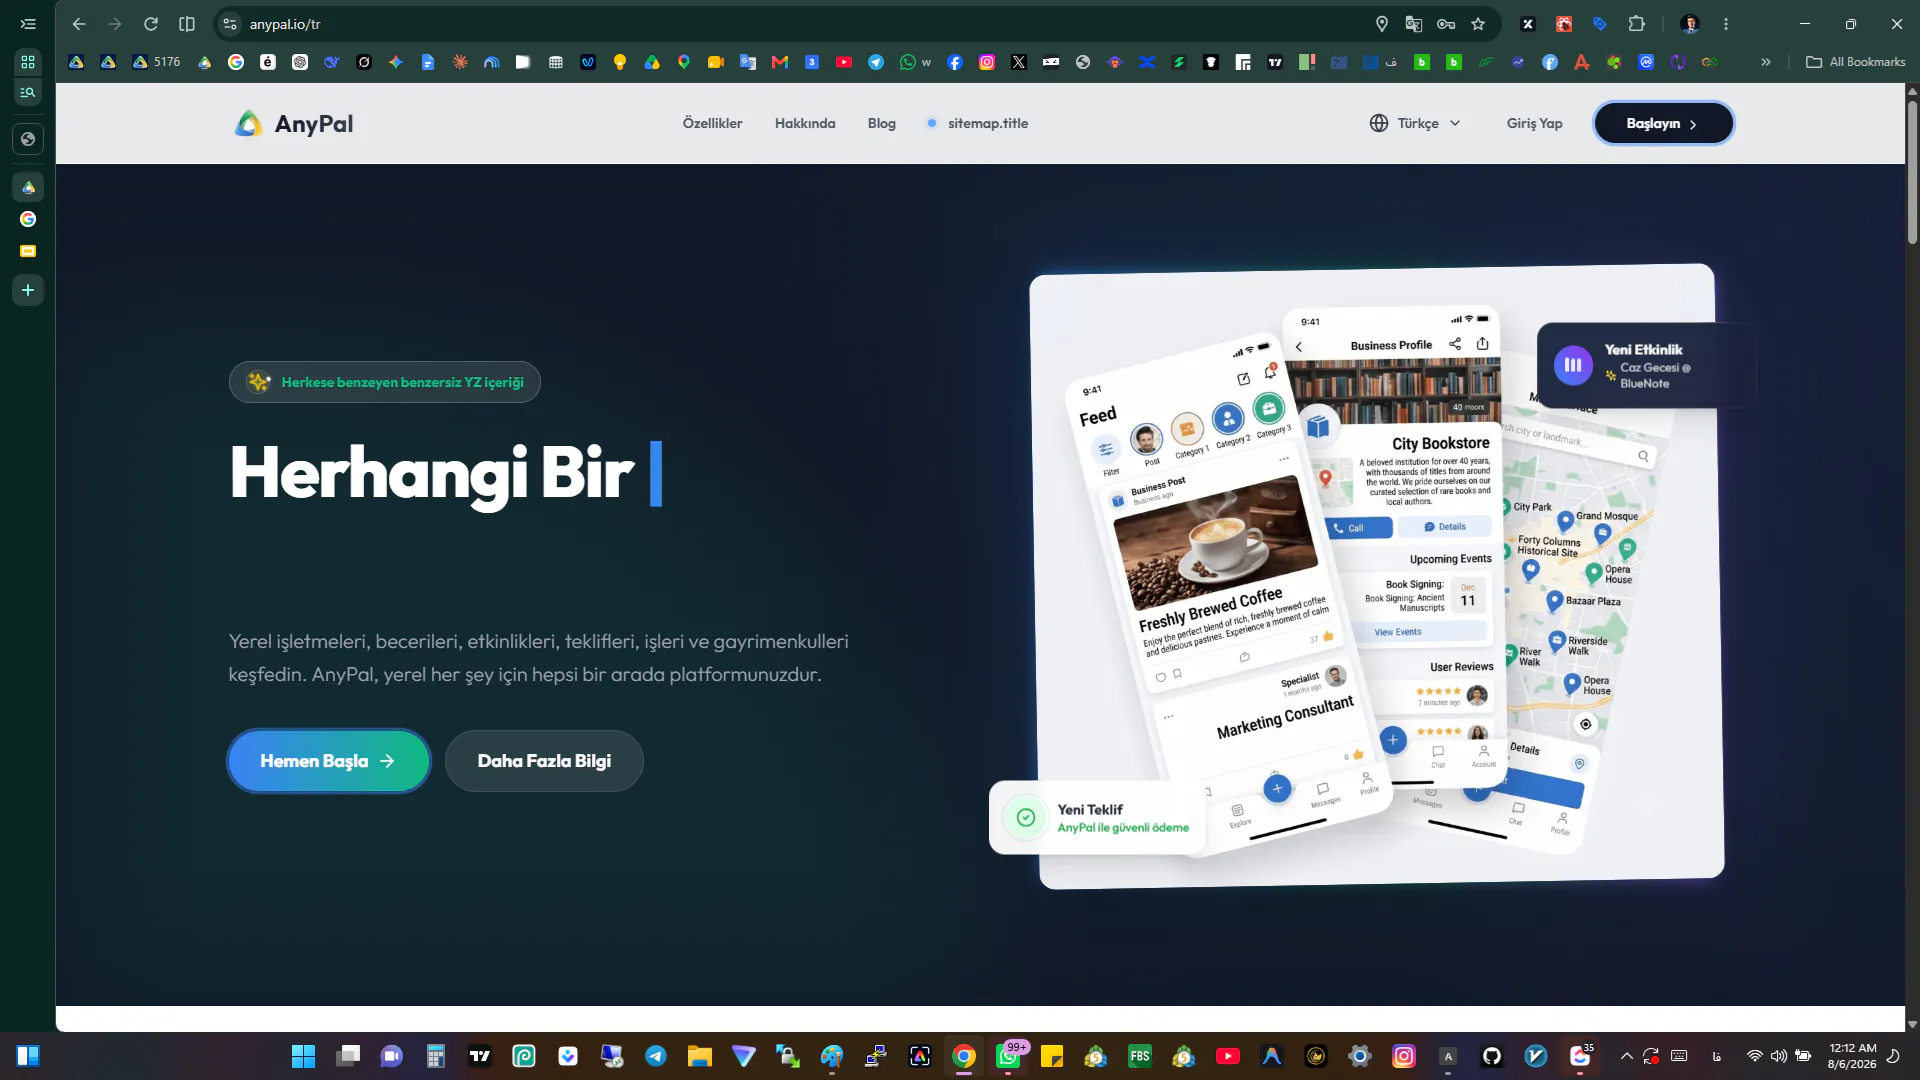Open Chrome from the taskbar
The height and width of the screenshot is (1080, 1920).
964,1056
